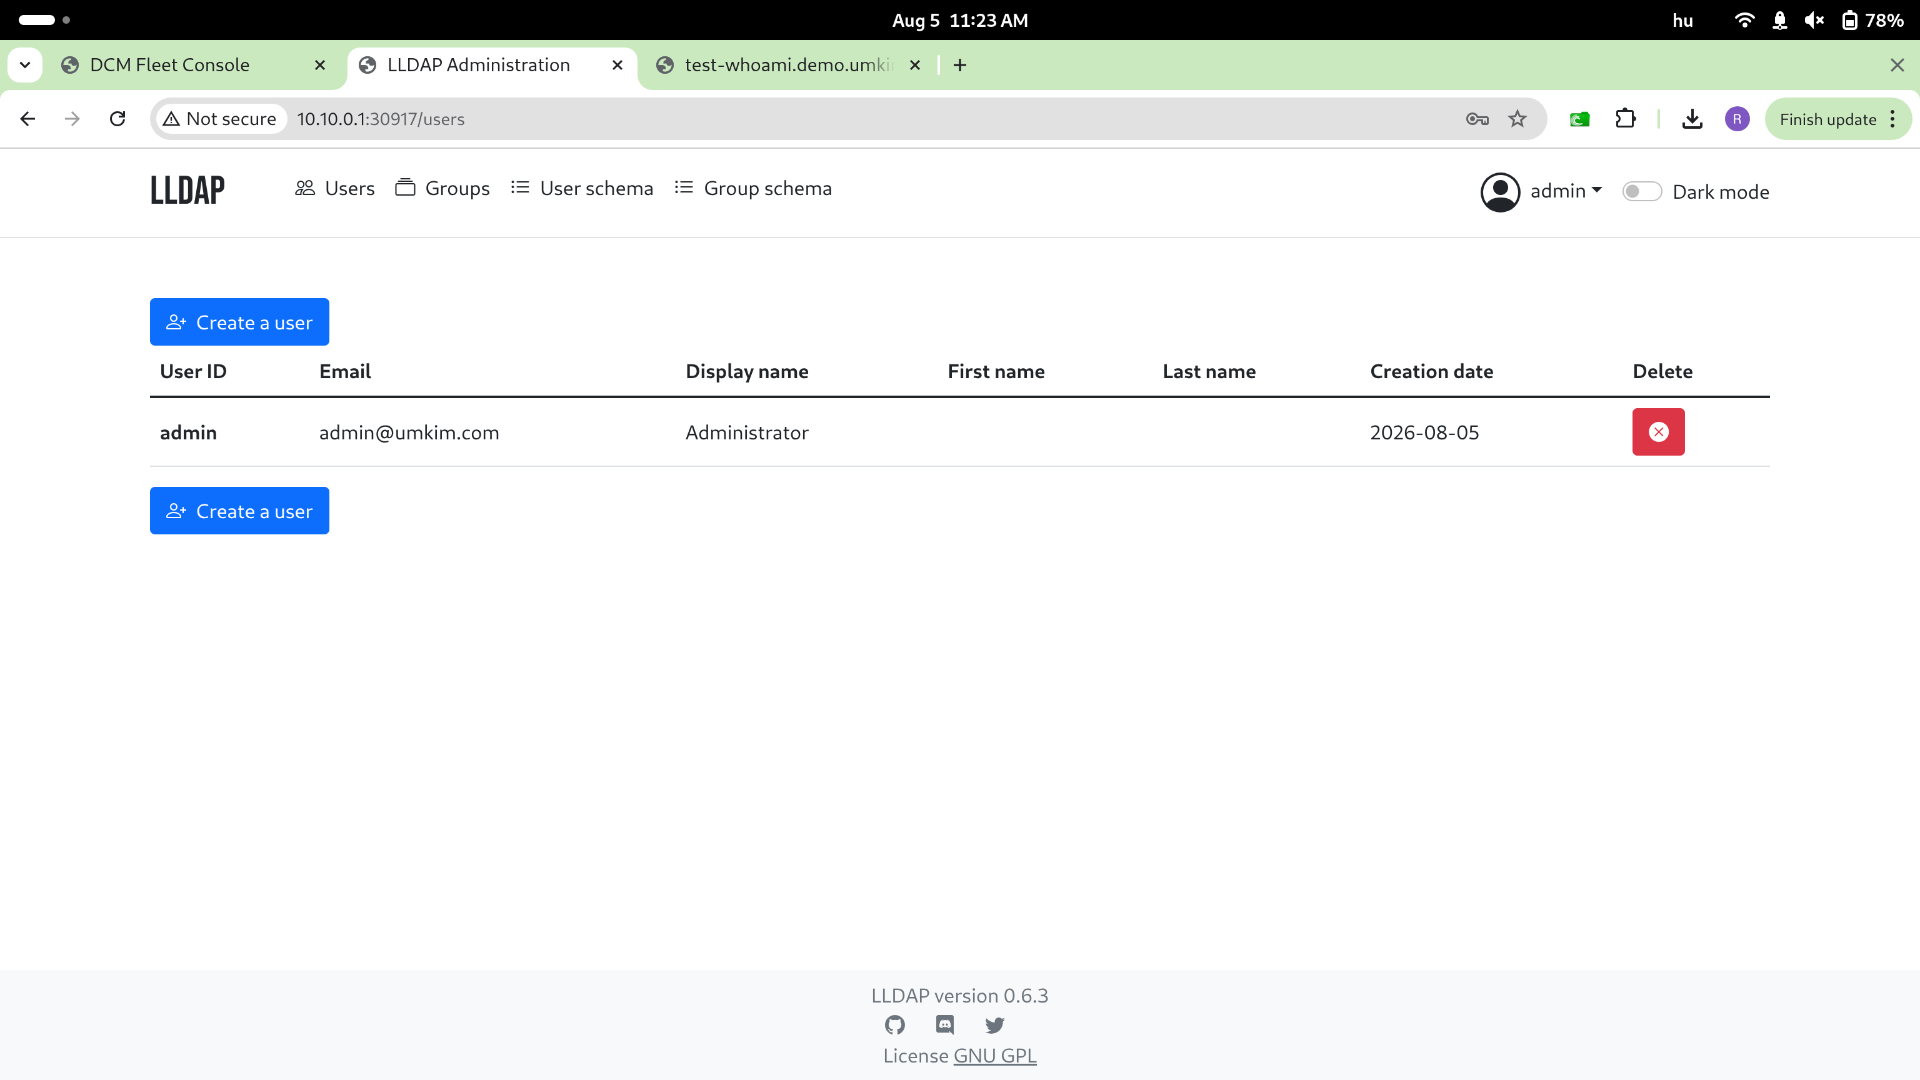1920x1080 pixels.
Task: Click the hu keyboard layout indicator
Action: tap(1683, 20)
